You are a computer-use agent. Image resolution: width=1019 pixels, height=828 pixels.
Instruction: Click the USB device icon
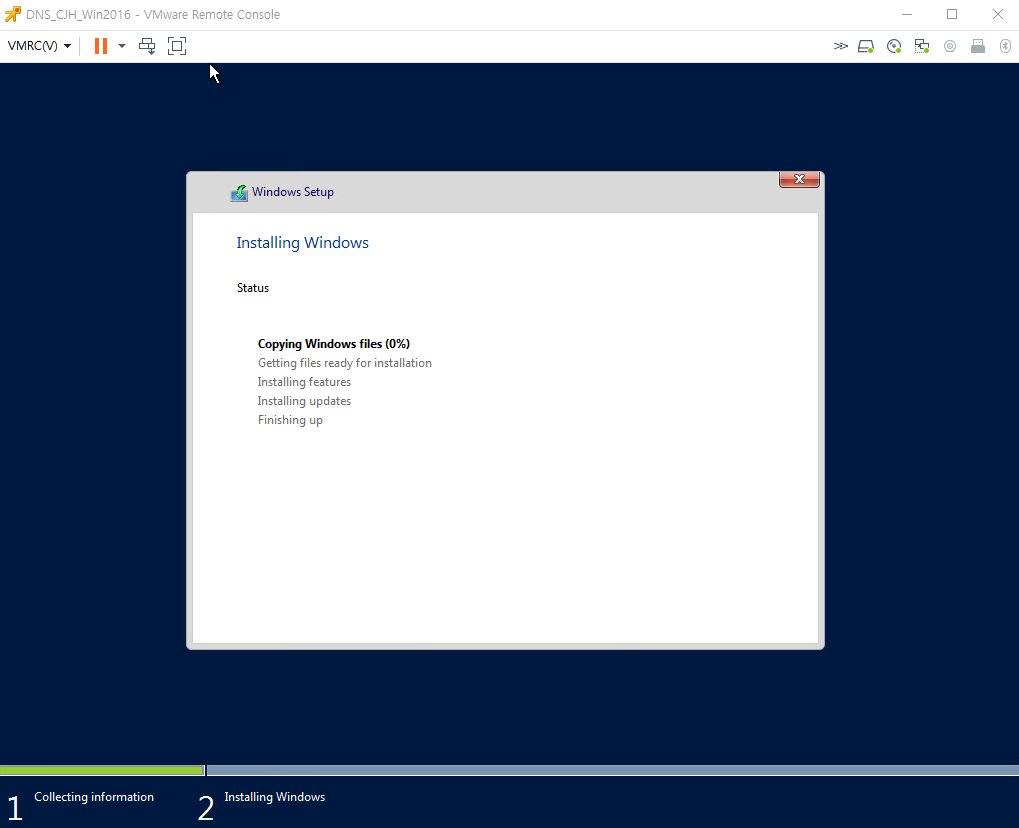(977, 46)
